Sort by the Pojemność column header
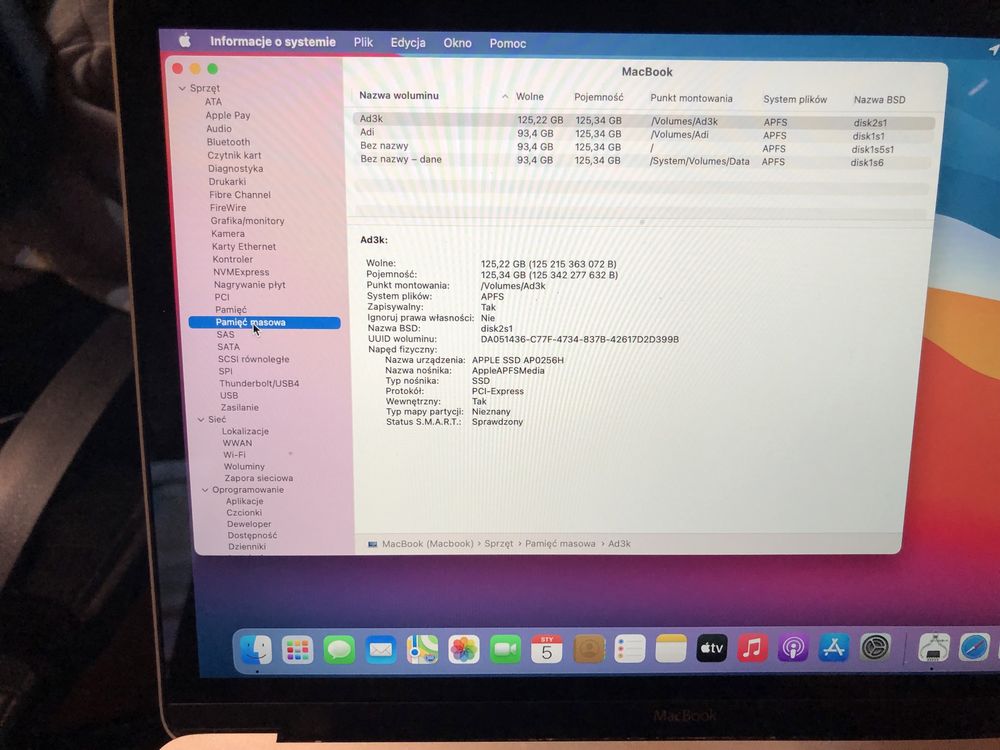 coord(599,98)
